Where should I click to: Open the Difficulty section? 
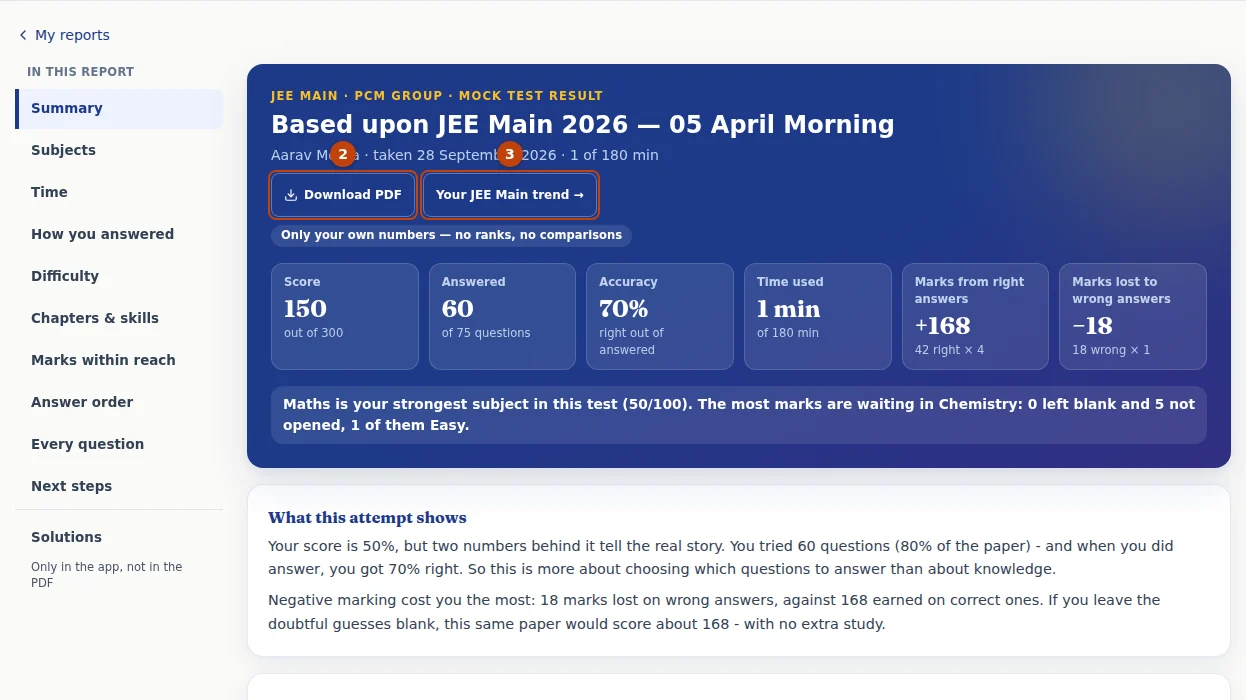point(119,276)
